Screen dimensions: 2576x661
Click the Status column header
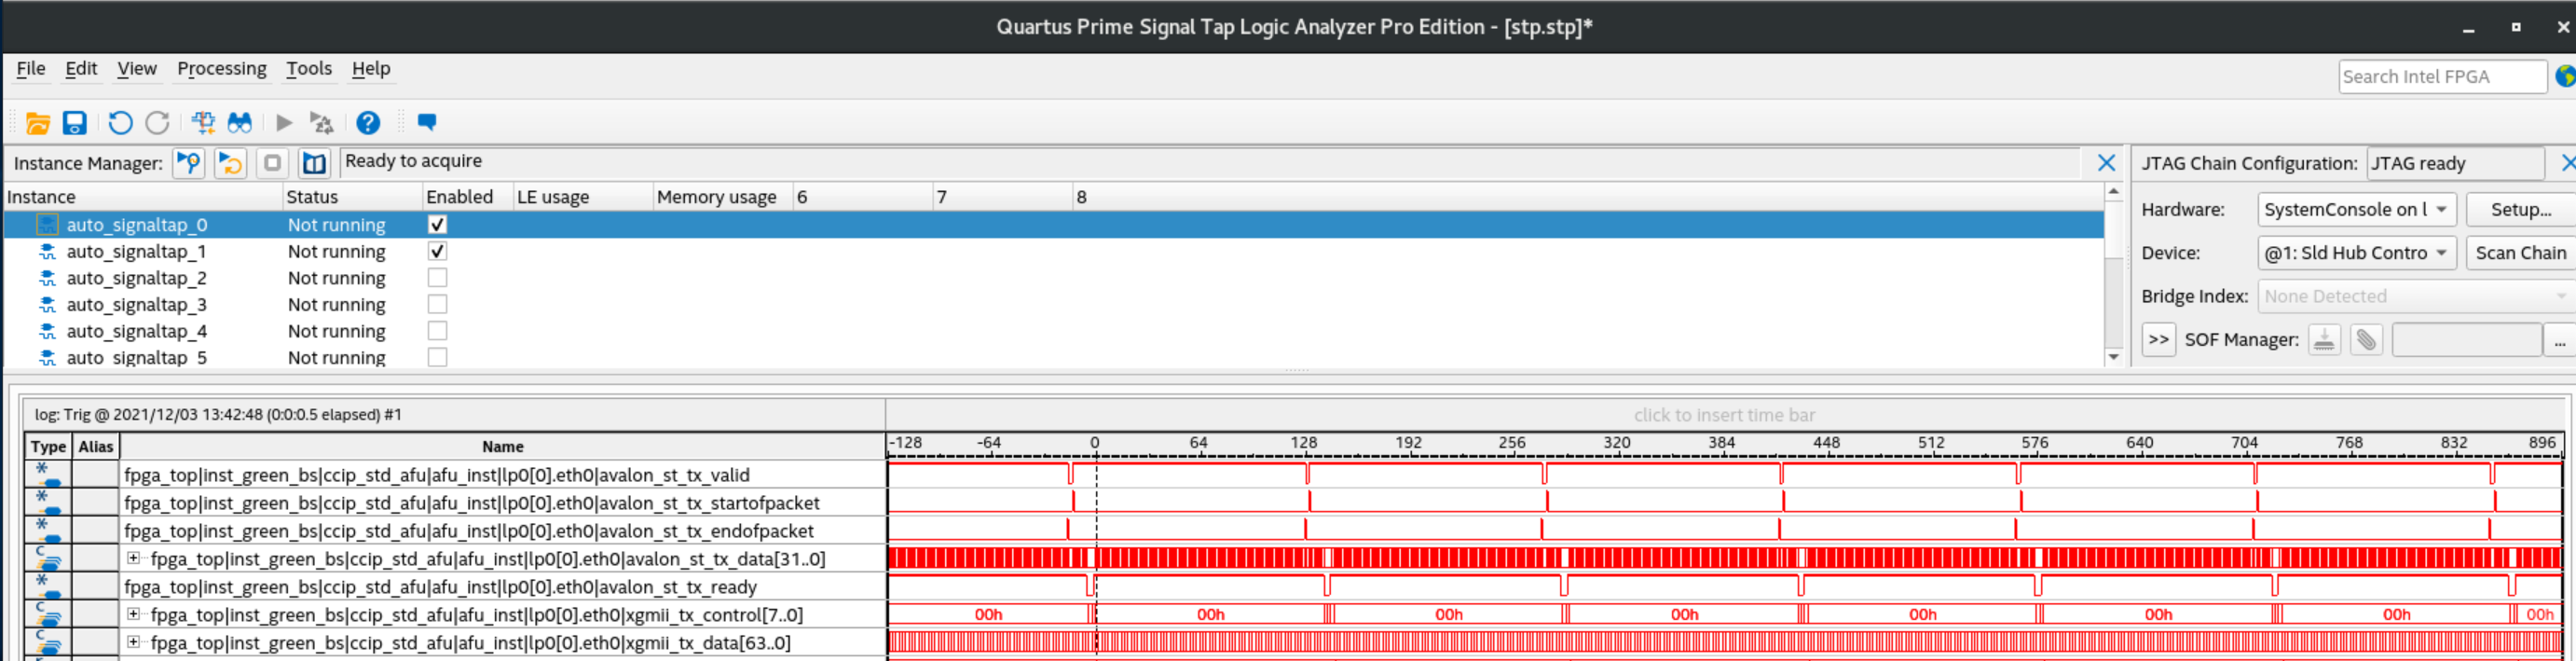tap(353, 197)
